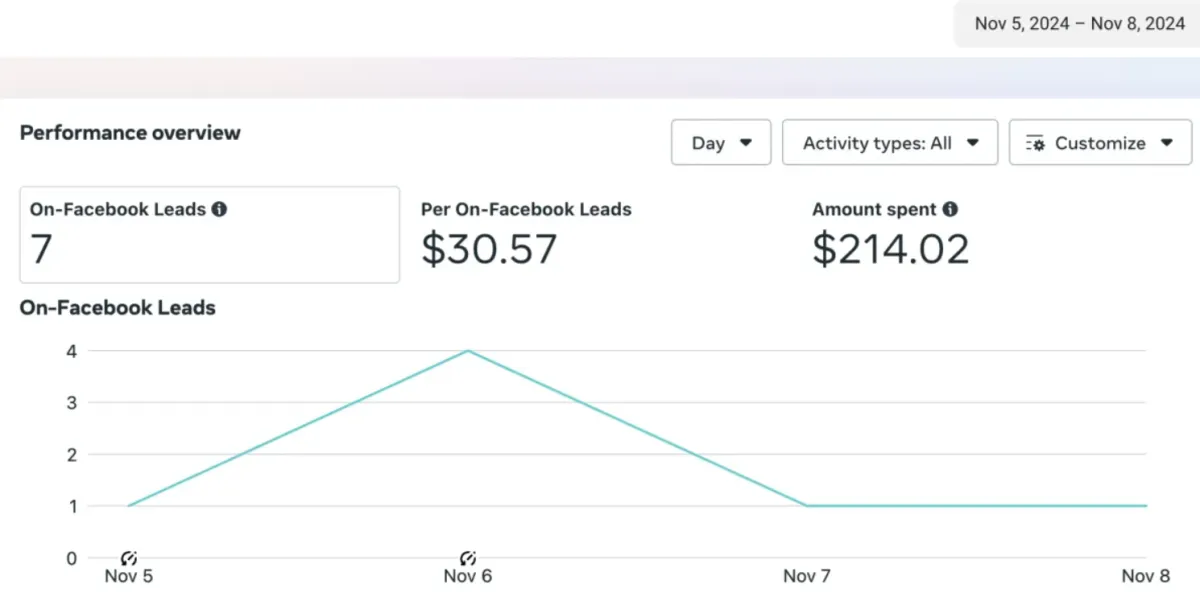Viewport: 1200px width, 601px height.
Task: Select the Amount spent metric
Action: [874, 210]
